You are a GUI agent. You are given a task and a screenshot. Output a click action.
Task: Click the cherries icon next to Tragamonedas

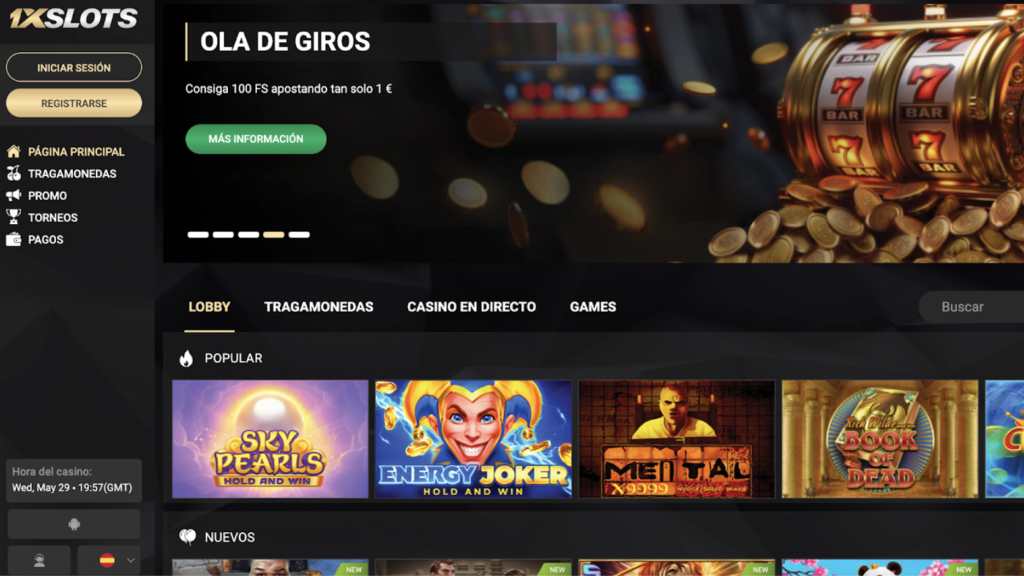click(14, 174)
